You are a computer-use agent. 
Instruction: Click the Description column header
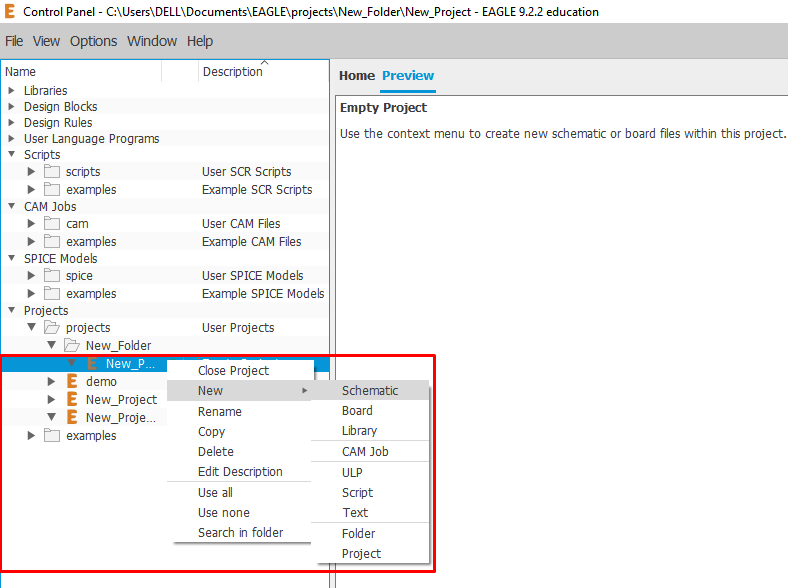pos(264,72)
